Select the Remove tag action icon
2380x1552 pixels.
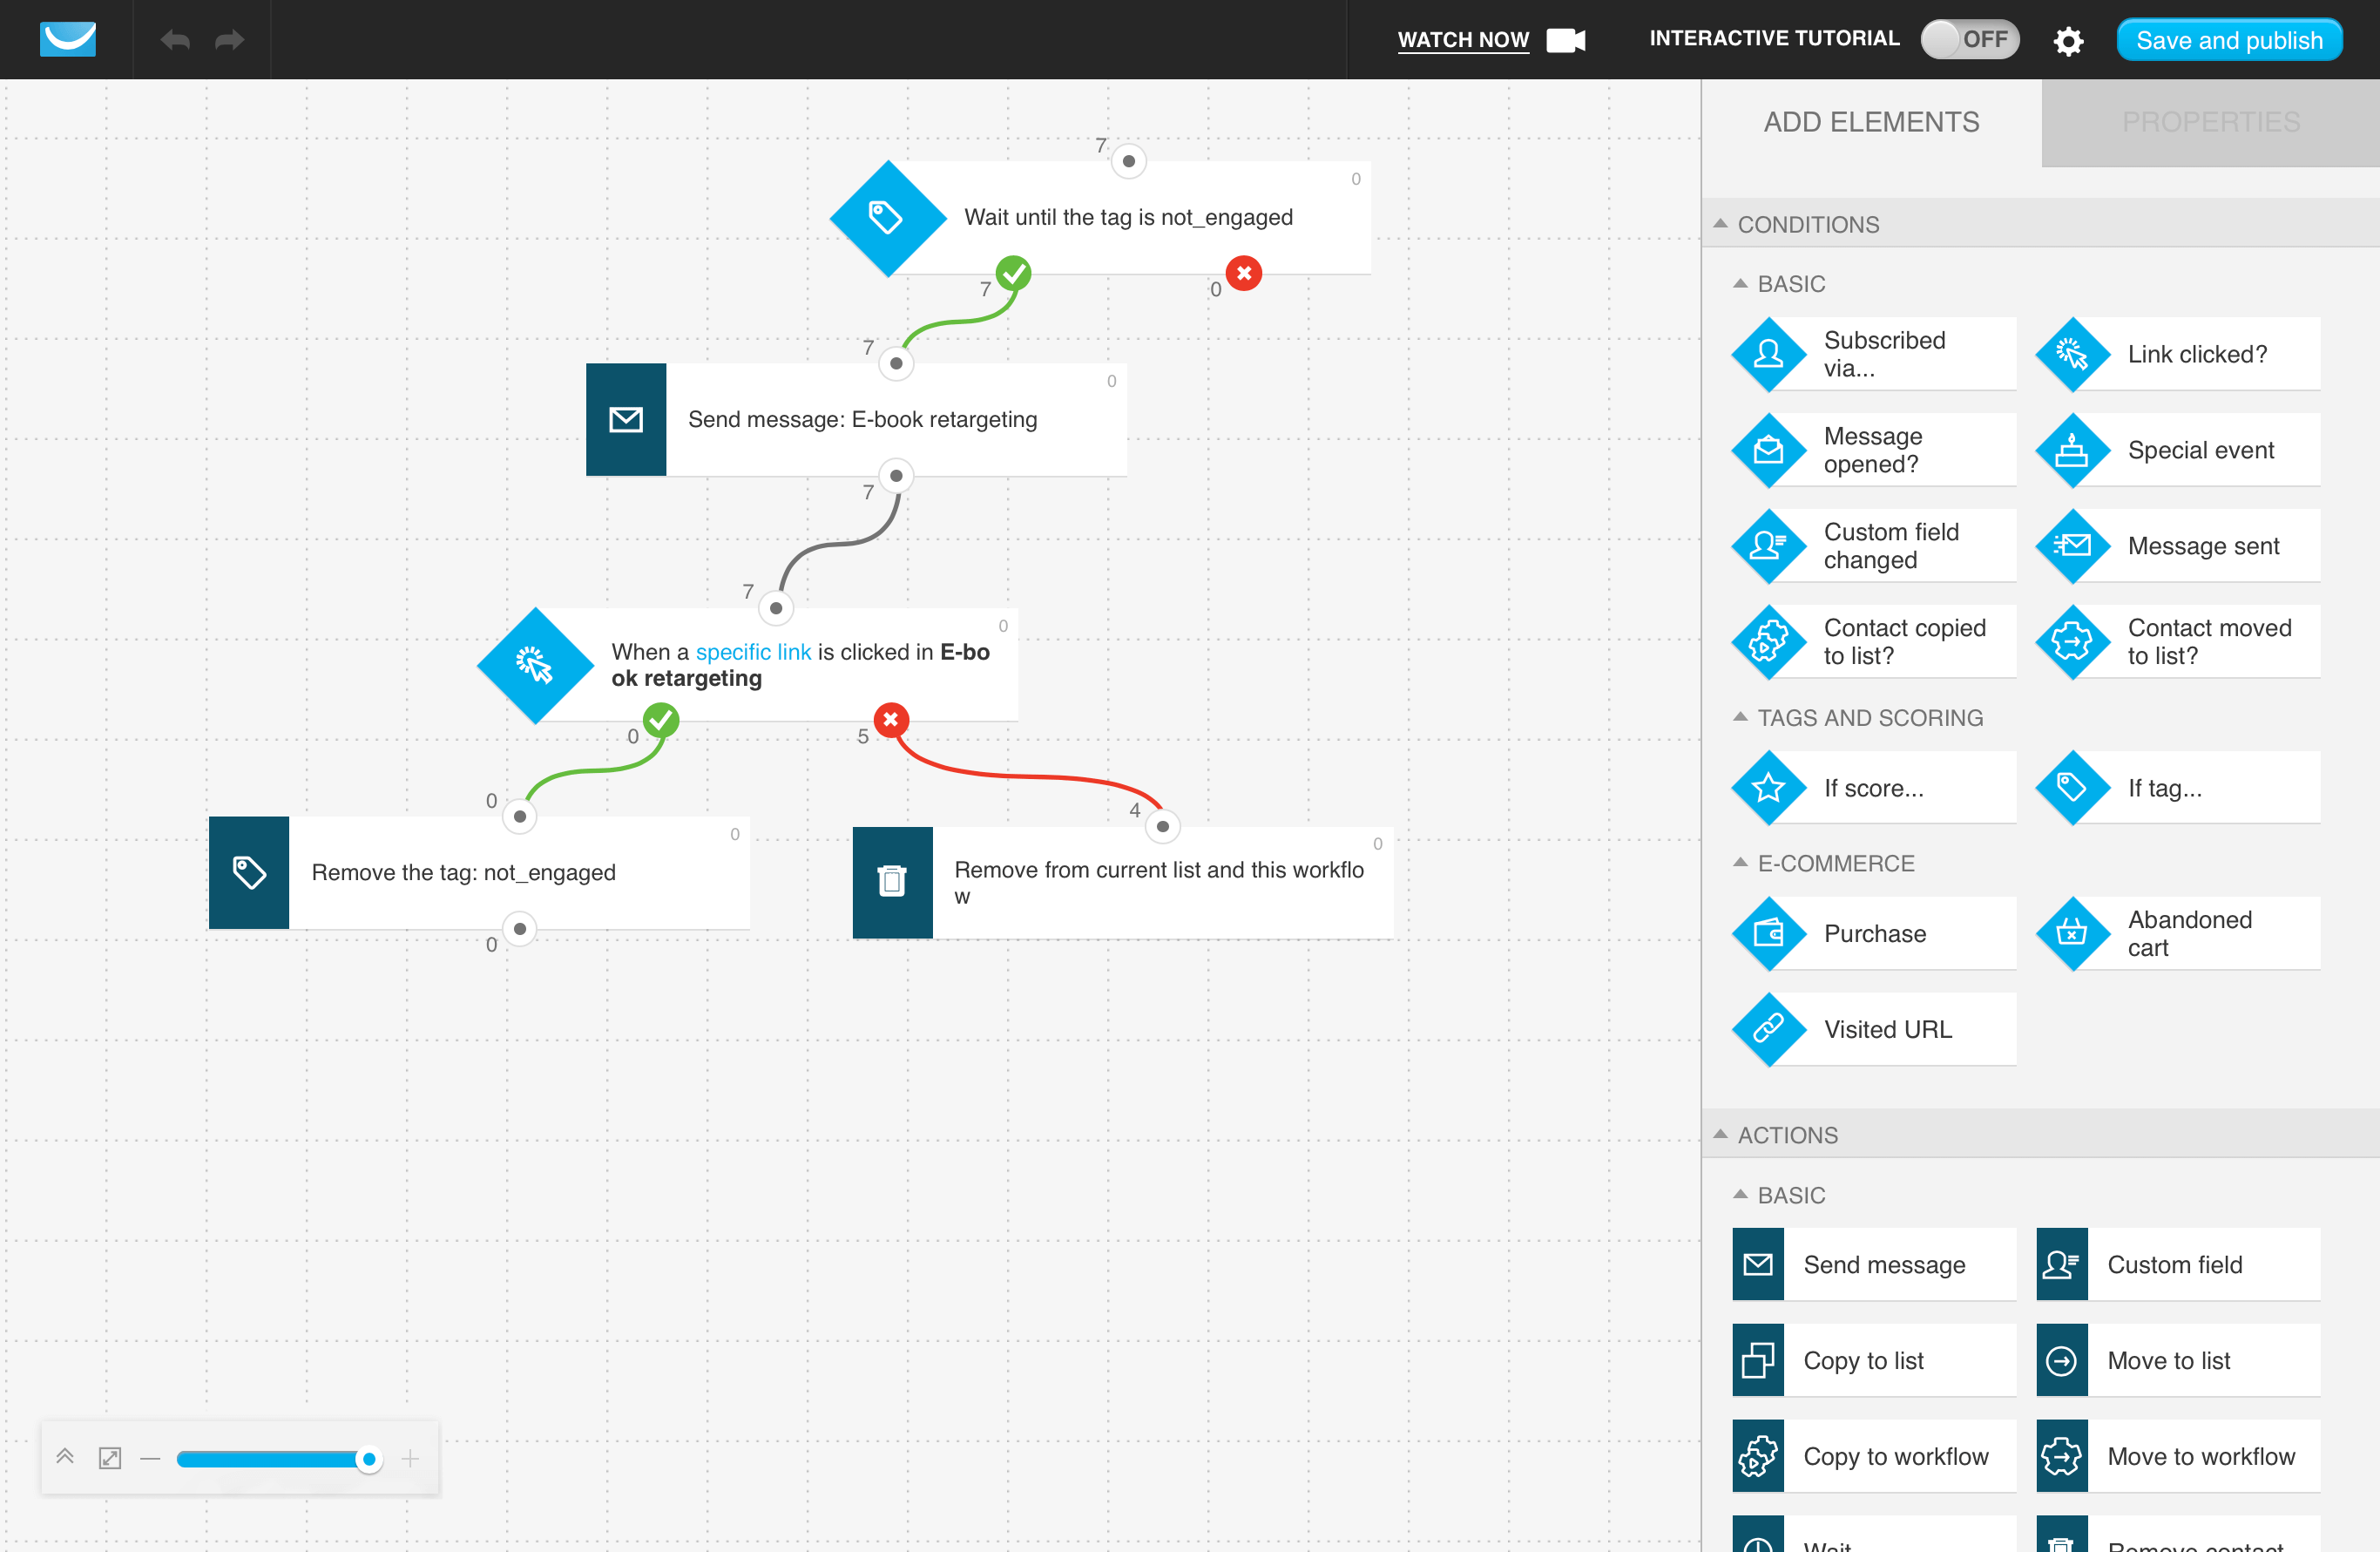[x=248, y=871]
